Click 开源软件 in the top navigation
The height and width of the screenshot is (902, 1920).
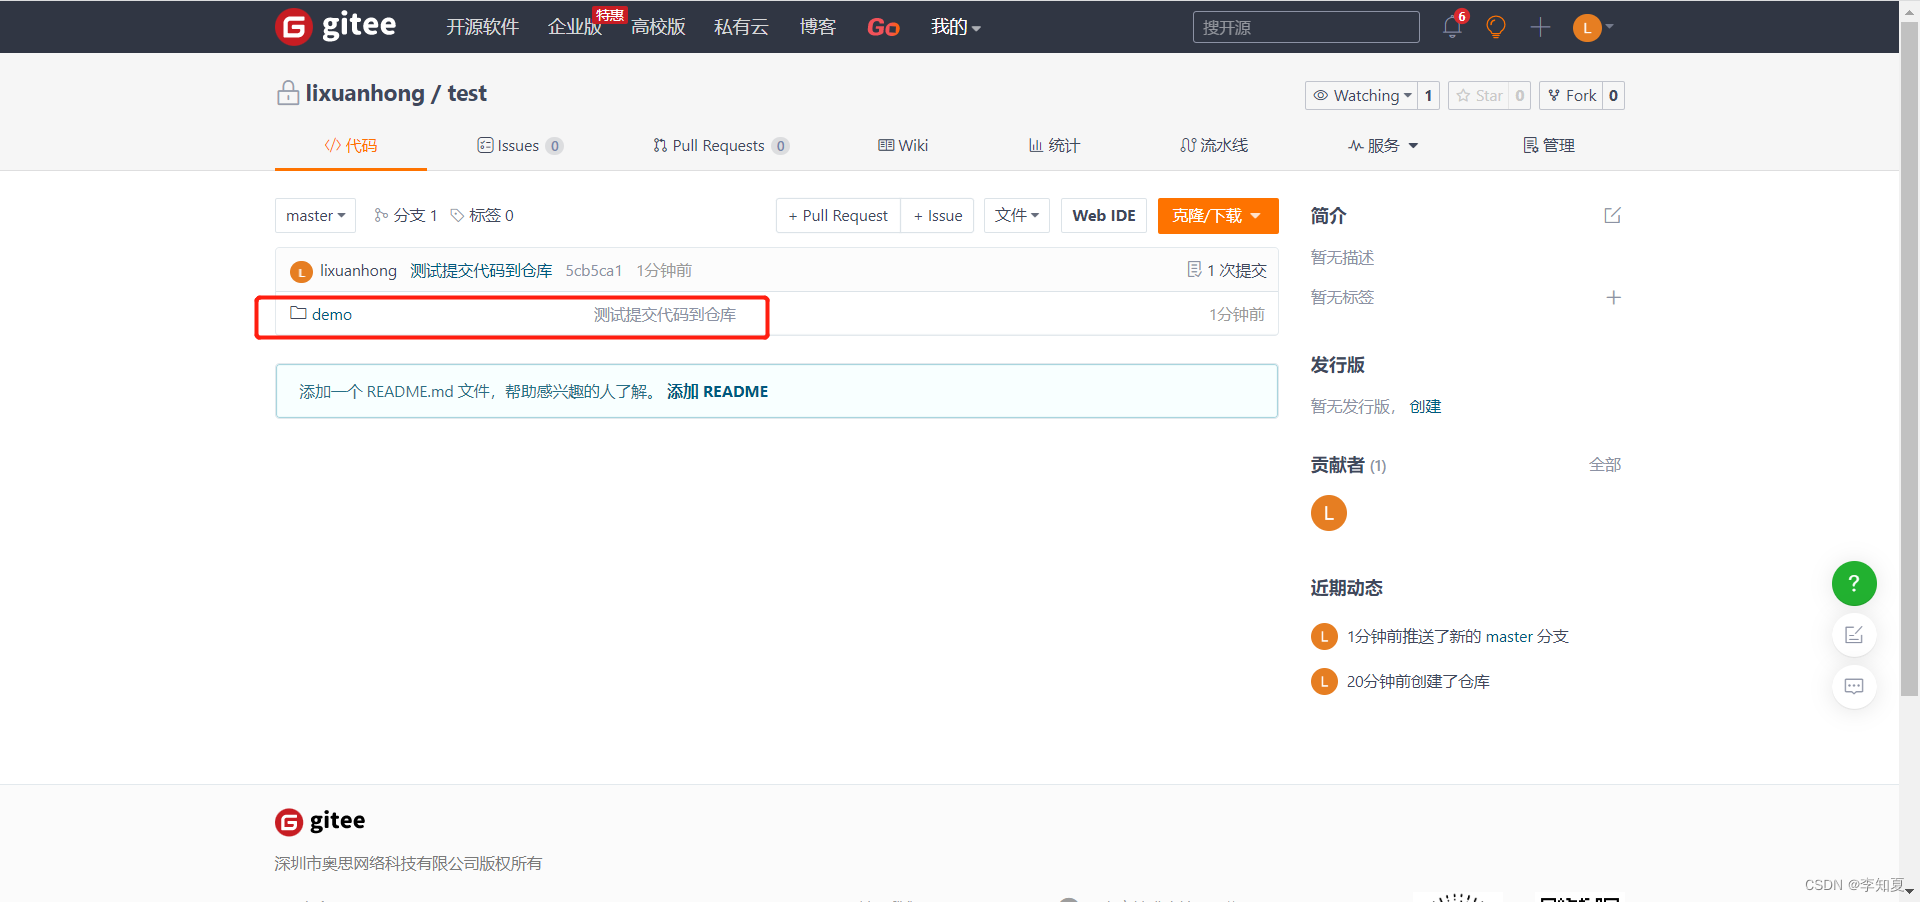[482, 27]
